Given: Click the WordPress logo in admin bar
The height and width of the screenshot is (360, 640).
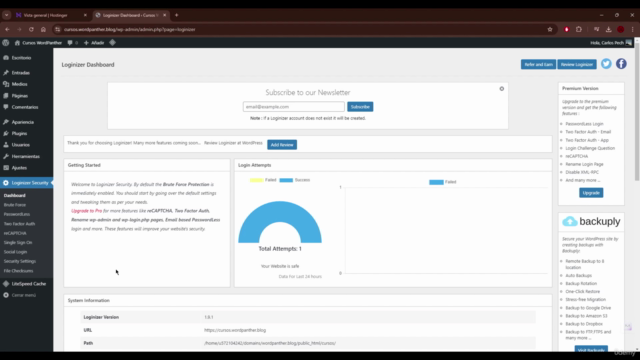Looking at the screenshot, I should (6, 42).
